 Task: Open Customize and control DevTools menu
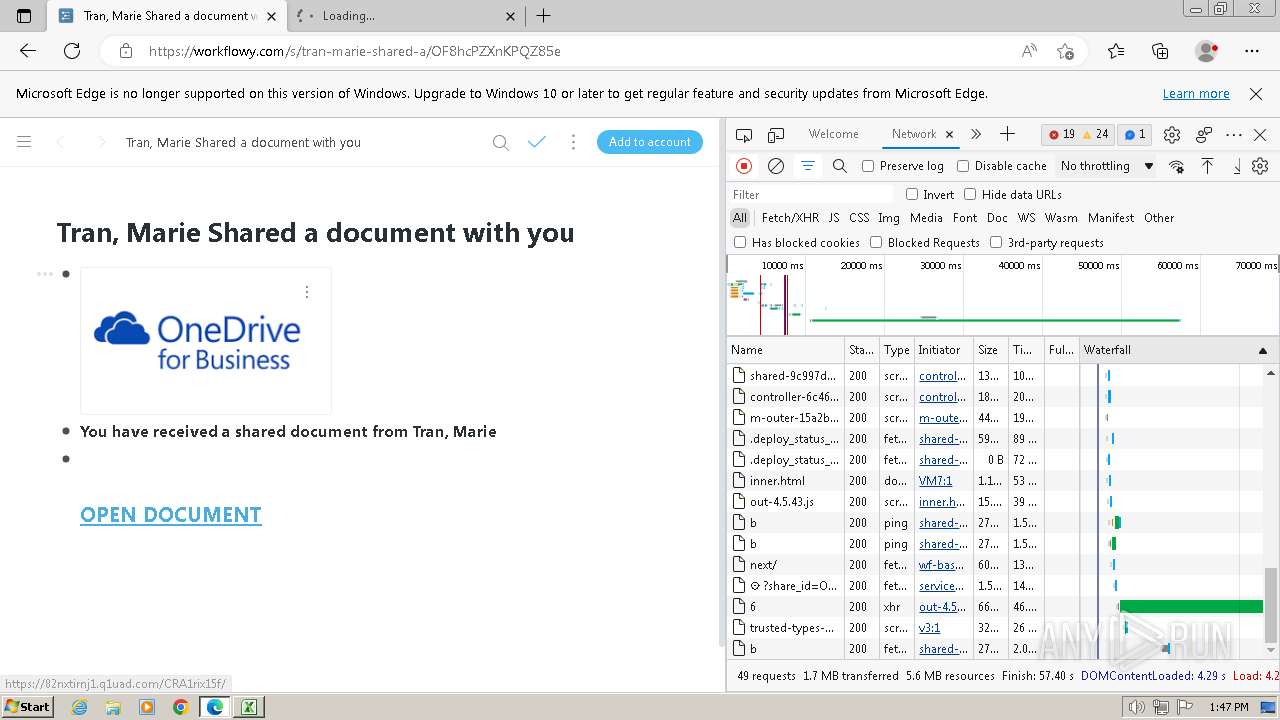pos(1234,135)
